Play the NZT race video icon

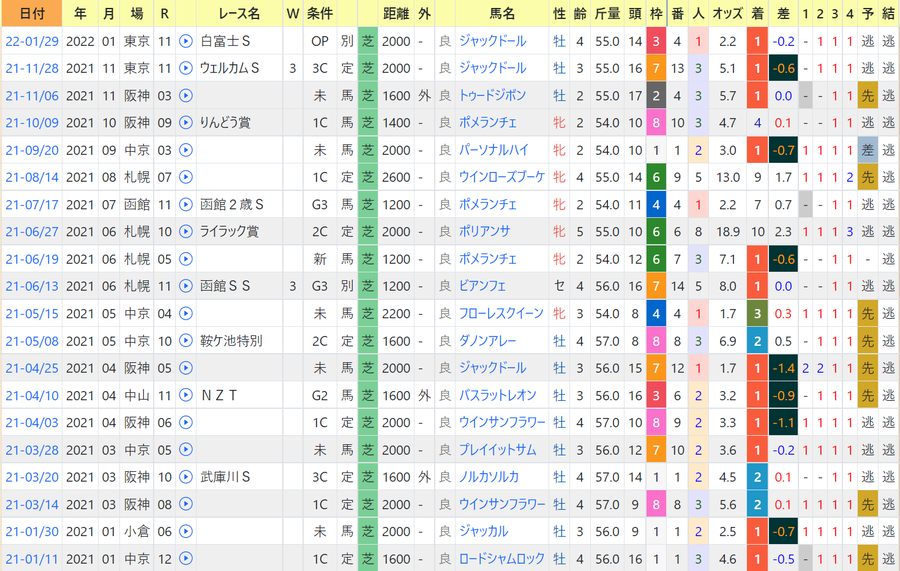click(185, 395)
